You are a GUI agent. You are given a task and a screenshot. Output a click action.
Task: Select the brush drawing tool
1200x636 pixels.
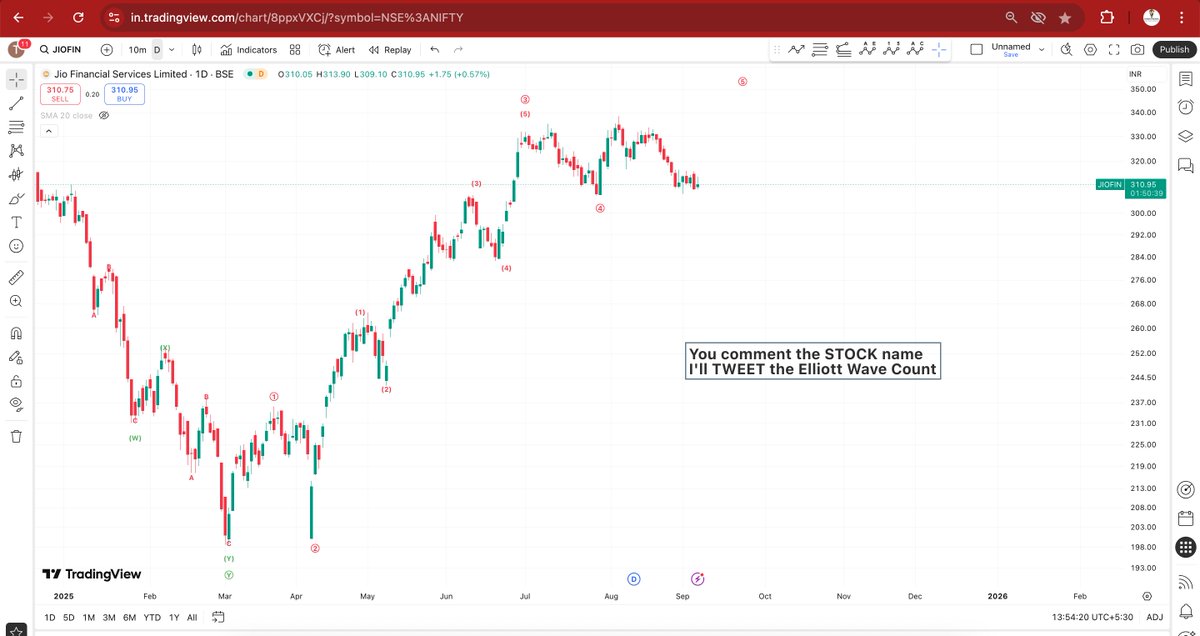16,198
